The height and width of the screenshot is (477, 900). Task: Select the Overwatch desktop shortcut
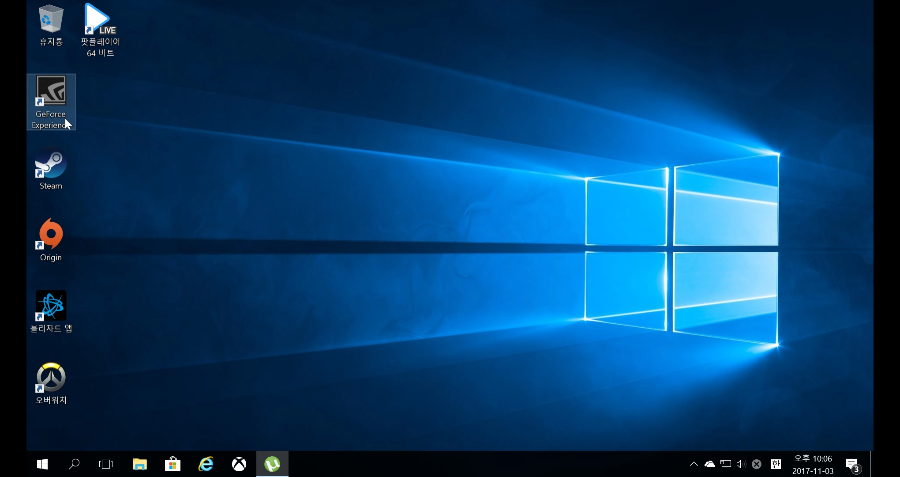click(x=51, y=383)
